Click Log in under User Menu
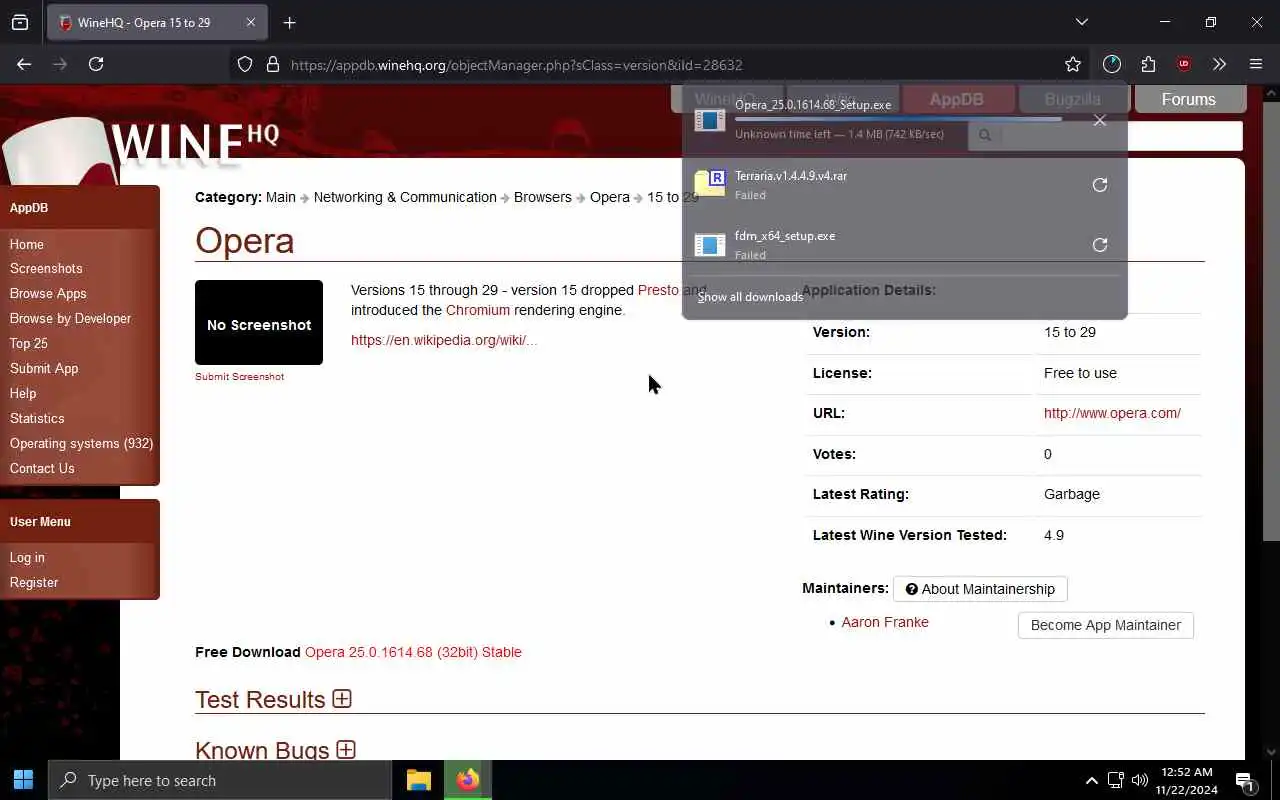This screenshot has height=800, width=1280. [27, 557]
